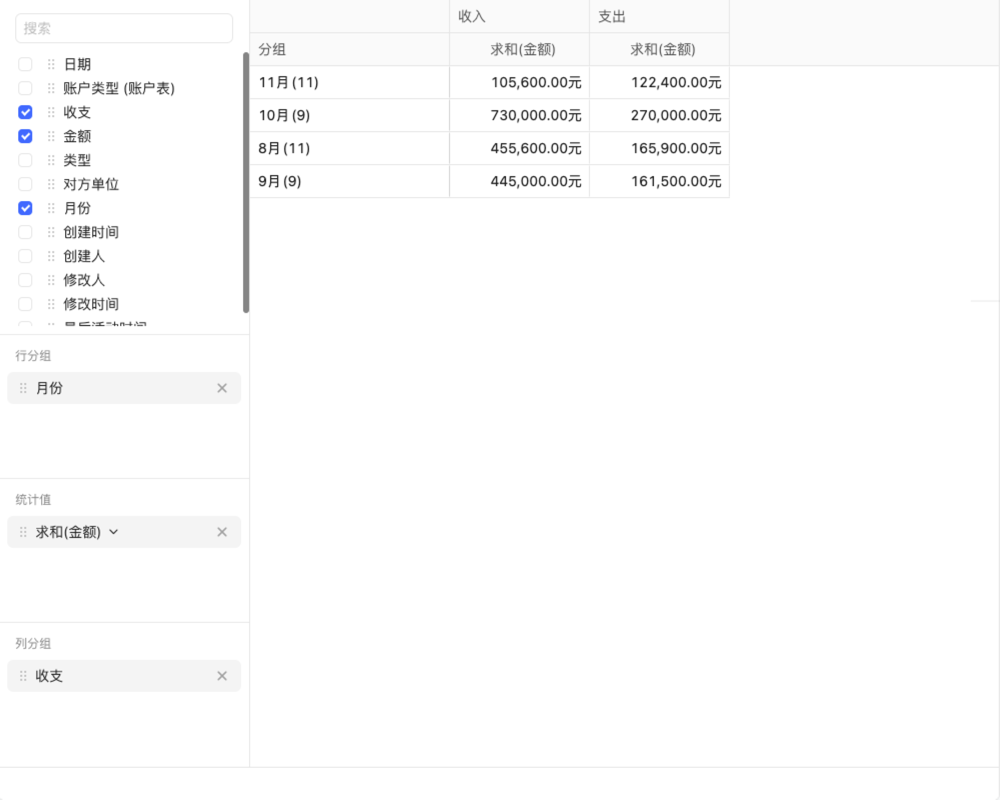Check the 类型 field checkbox

(24, 160)
